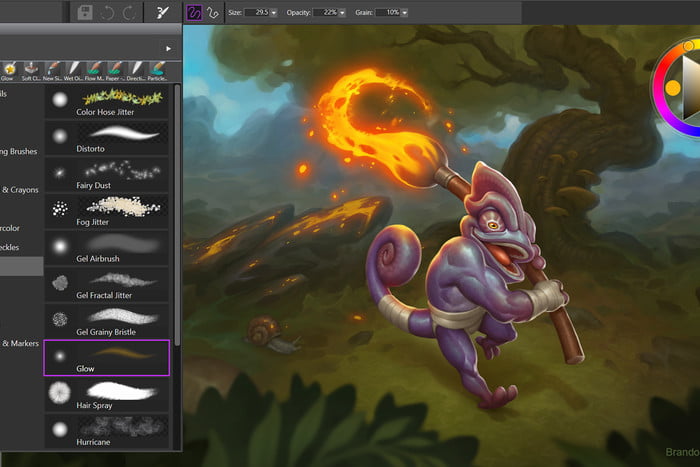Select the Fairy Dust brush variant

pyautogui.click(x=108, y=173)
